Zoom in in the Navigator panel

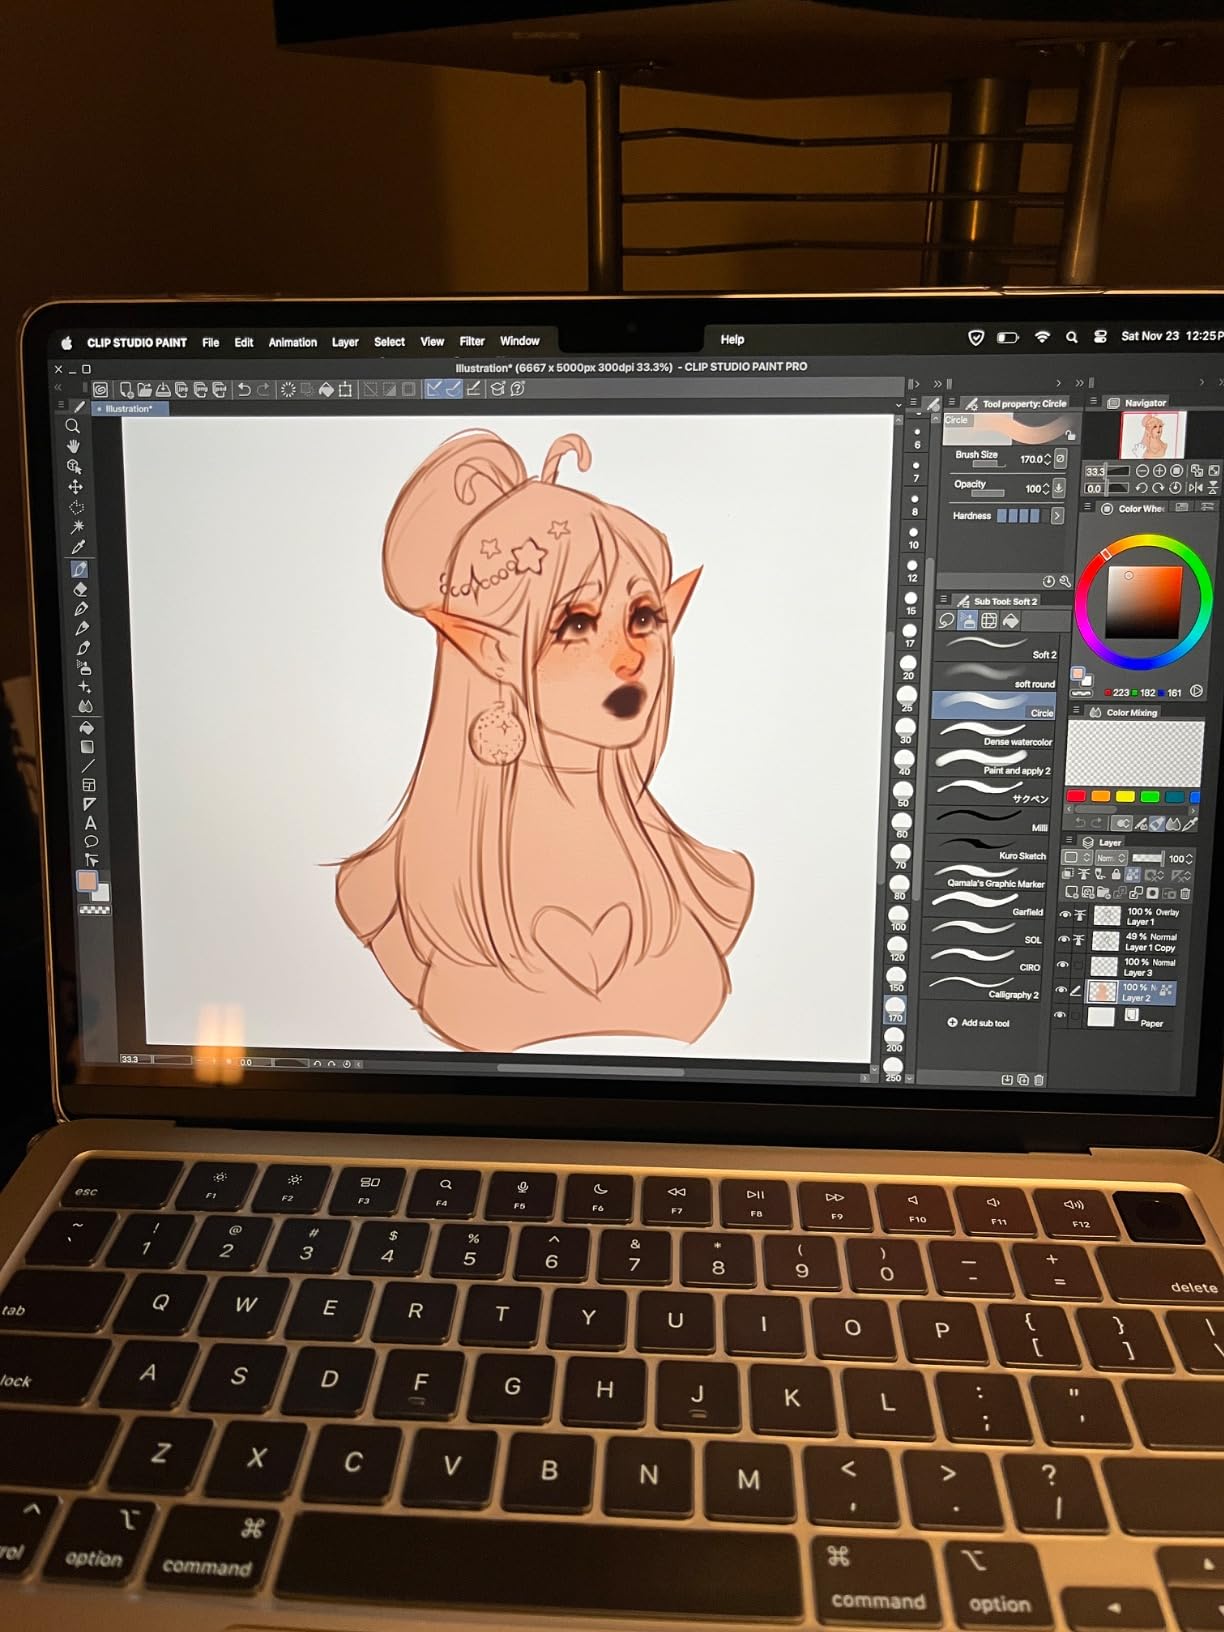[1159, 470]
